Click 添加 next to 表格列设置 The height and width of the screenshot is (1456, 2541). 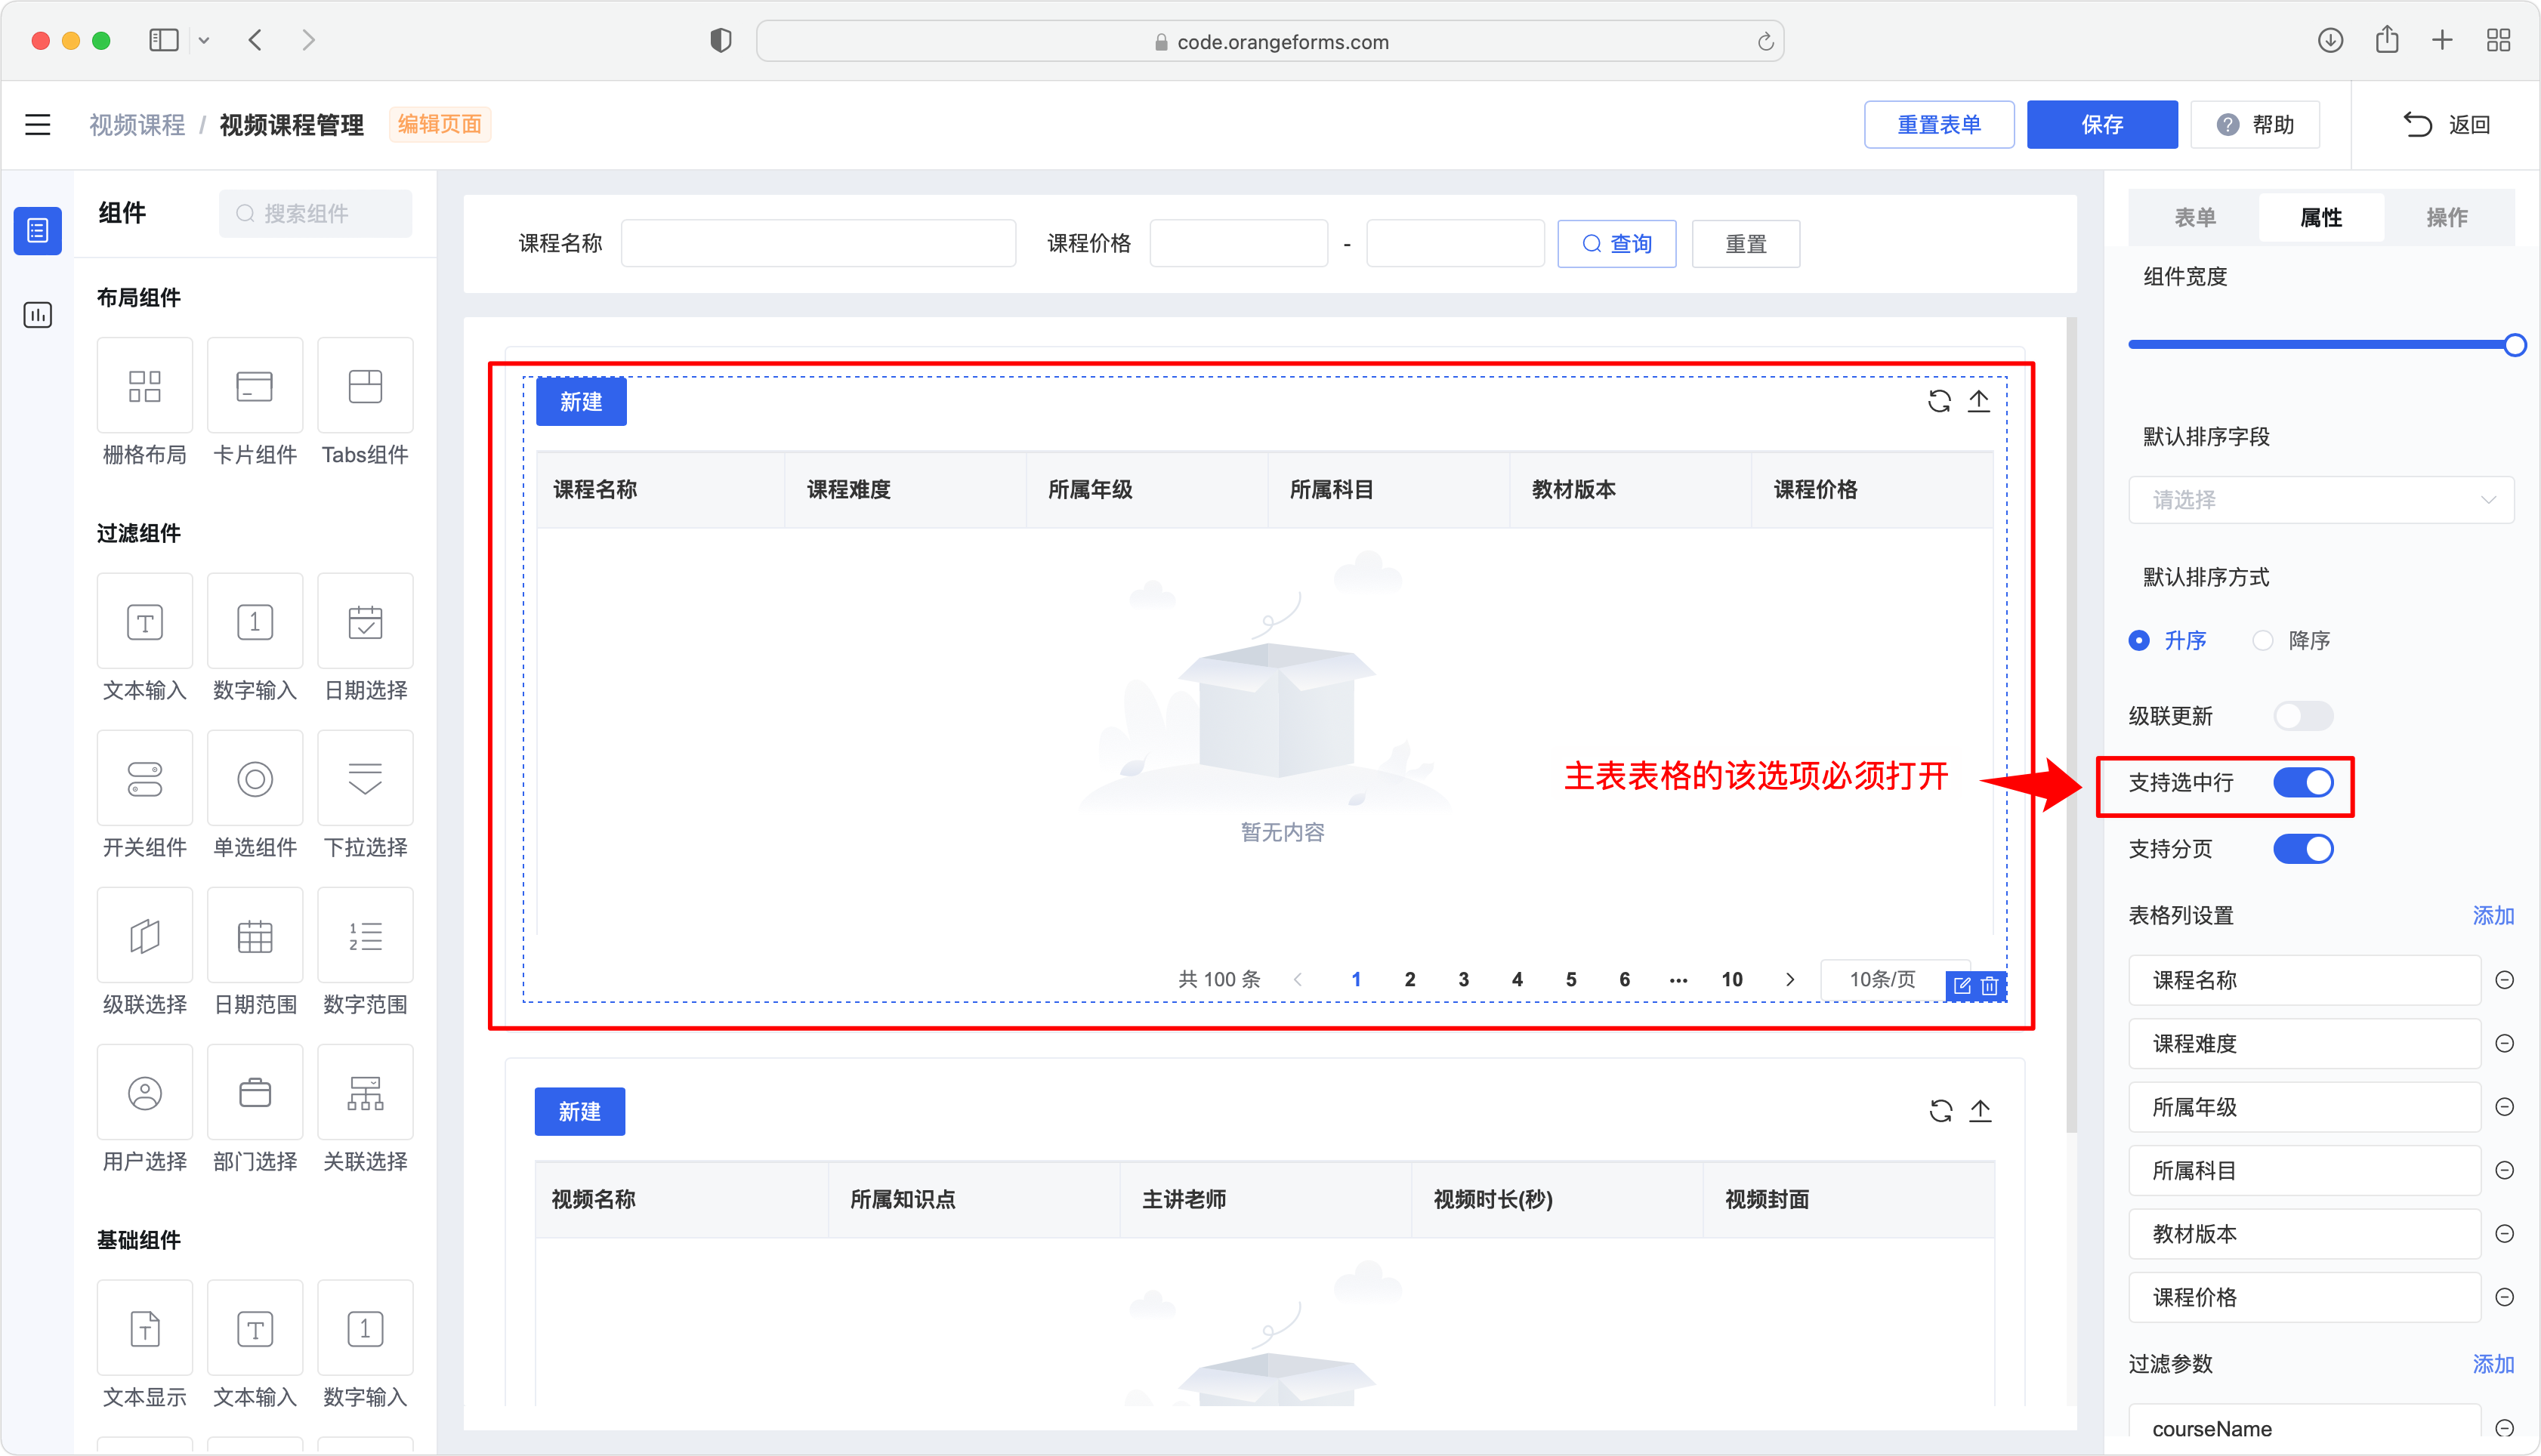tap(2493, 916)
